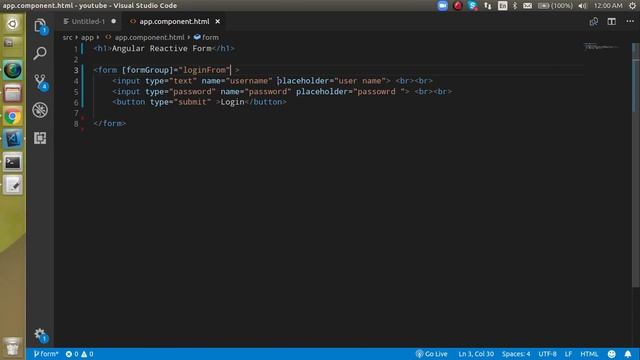Open the Extensions view in activity bar
Image resolution: width=640 pixels, height=360 pixels.
pyautogui.click(x=40, y=138)
